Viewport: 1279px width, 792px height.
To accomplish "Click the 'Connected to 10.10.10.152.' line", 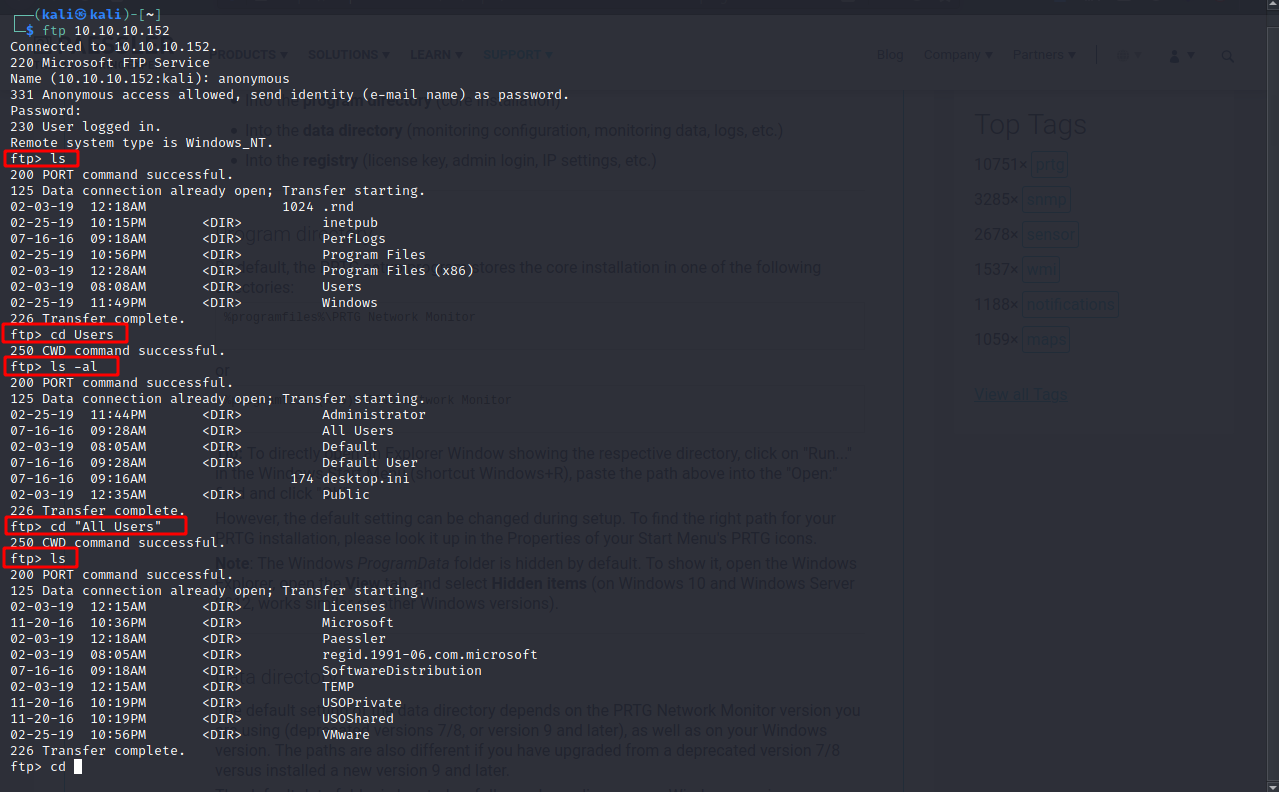I will 114,47.
